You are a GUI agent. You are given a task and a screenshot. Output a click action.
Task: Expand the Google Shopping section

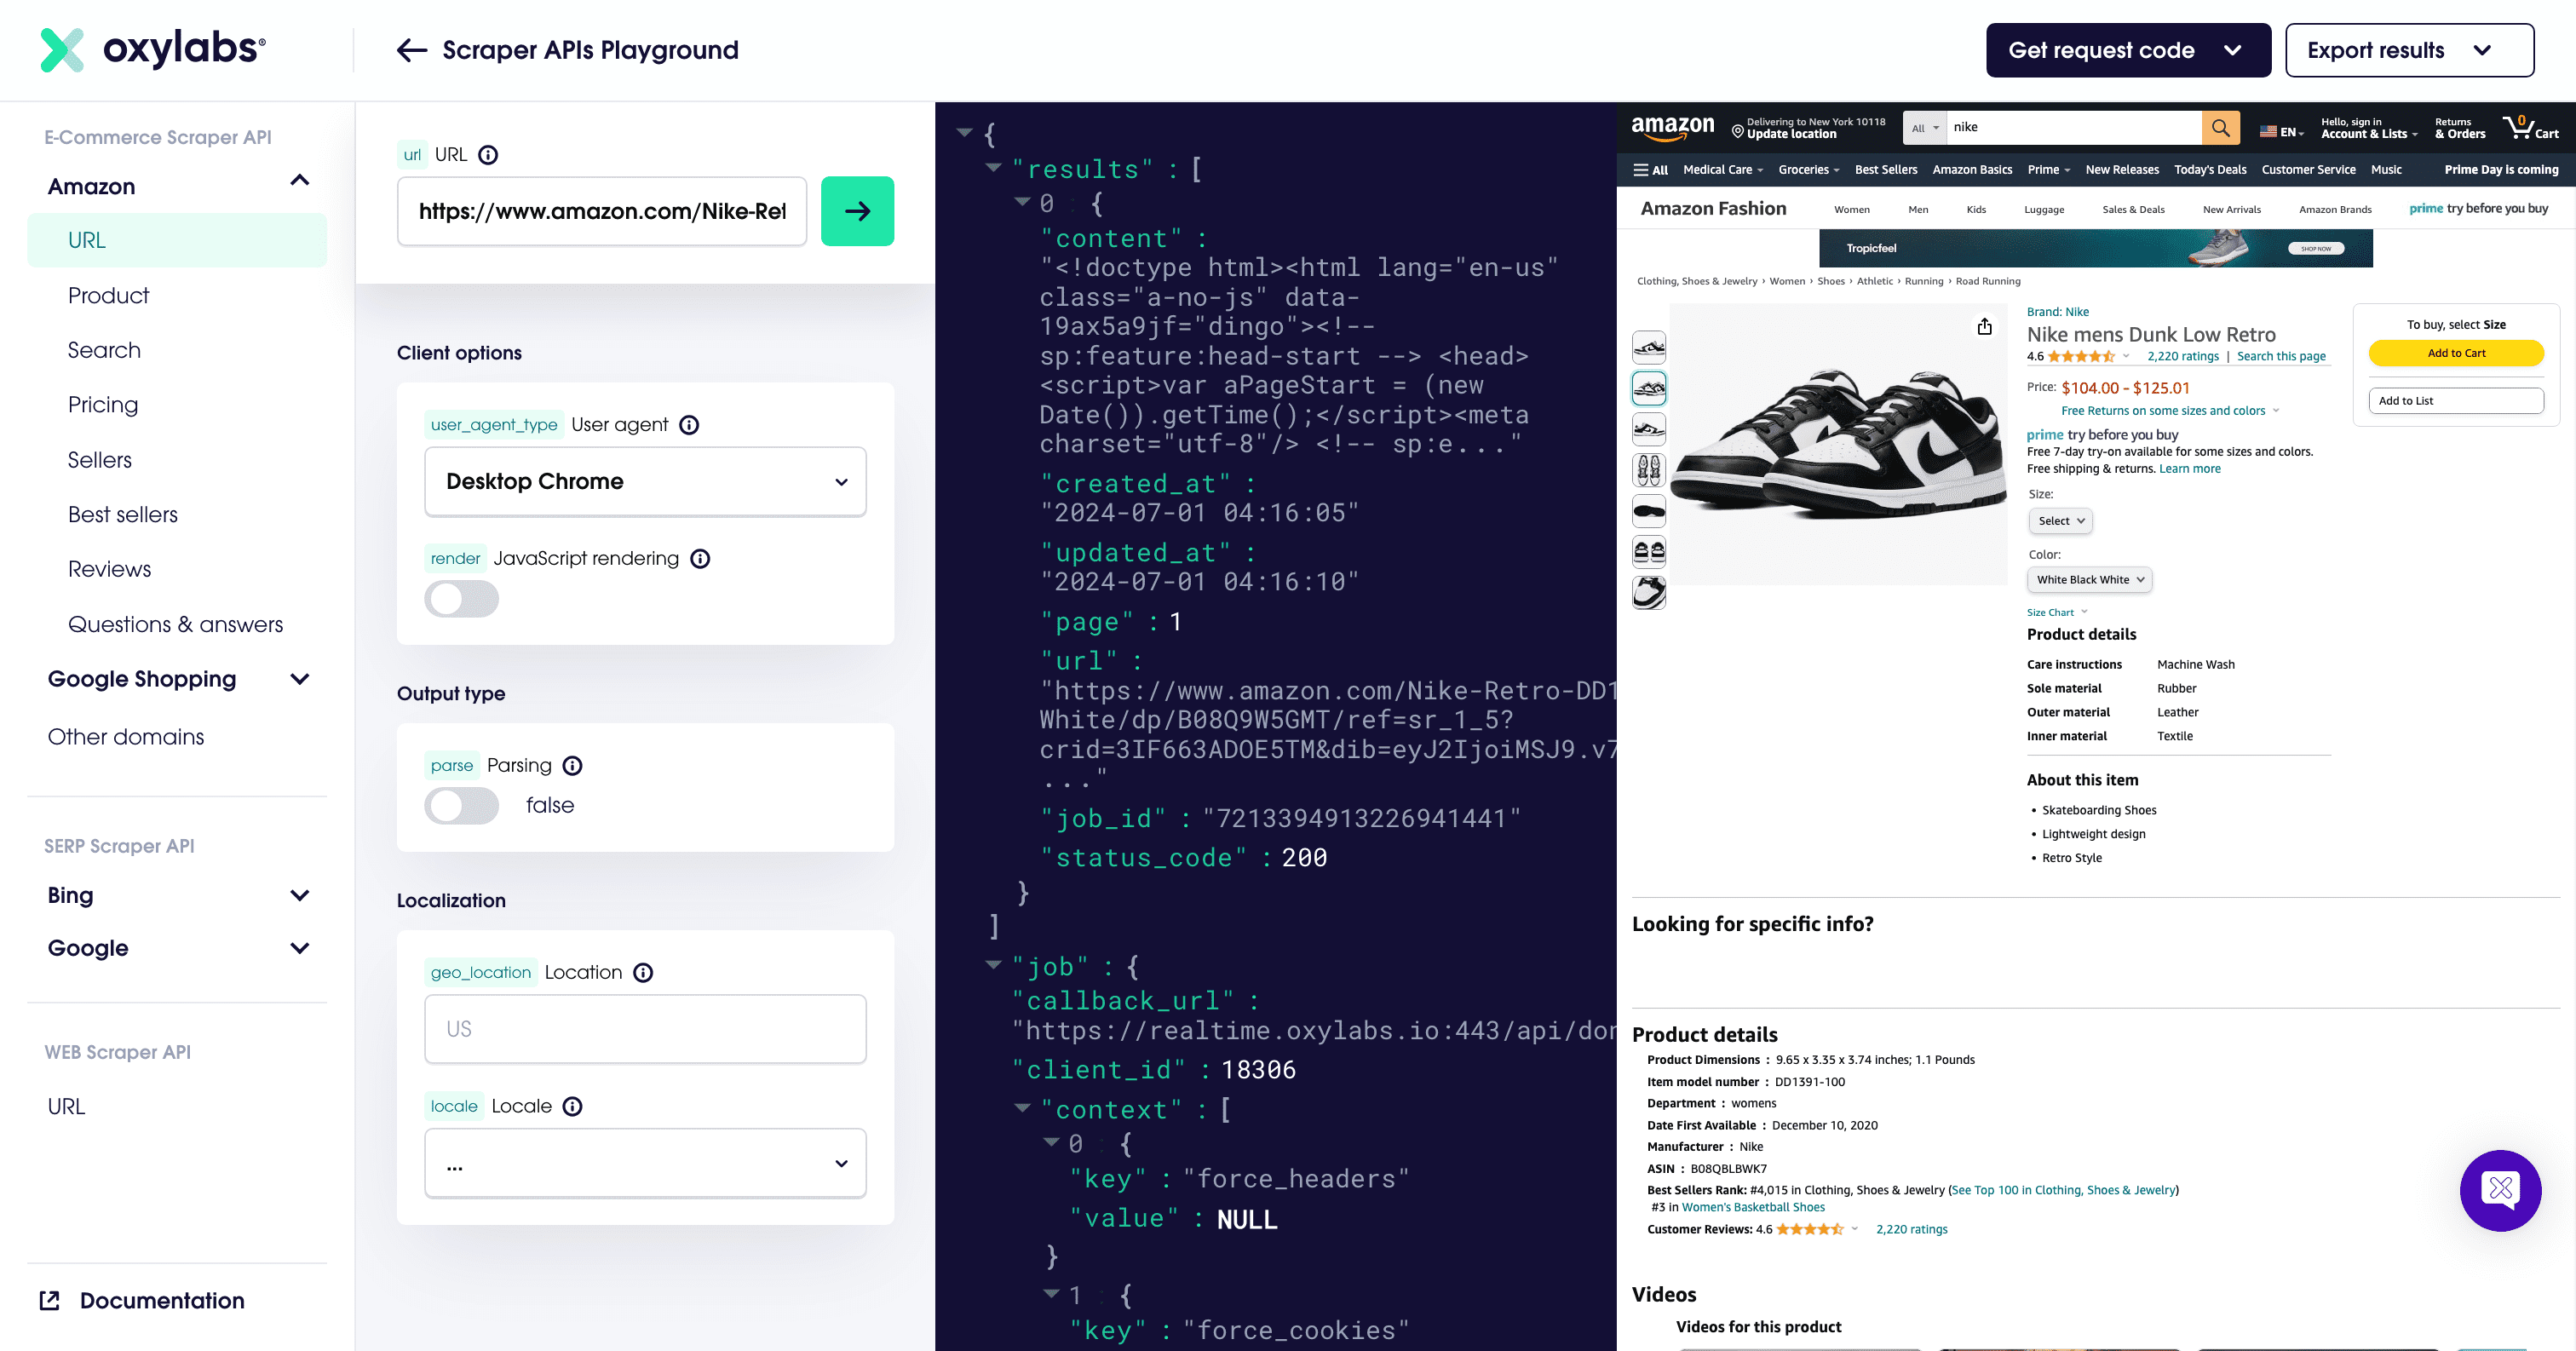[x=141, y=679]
